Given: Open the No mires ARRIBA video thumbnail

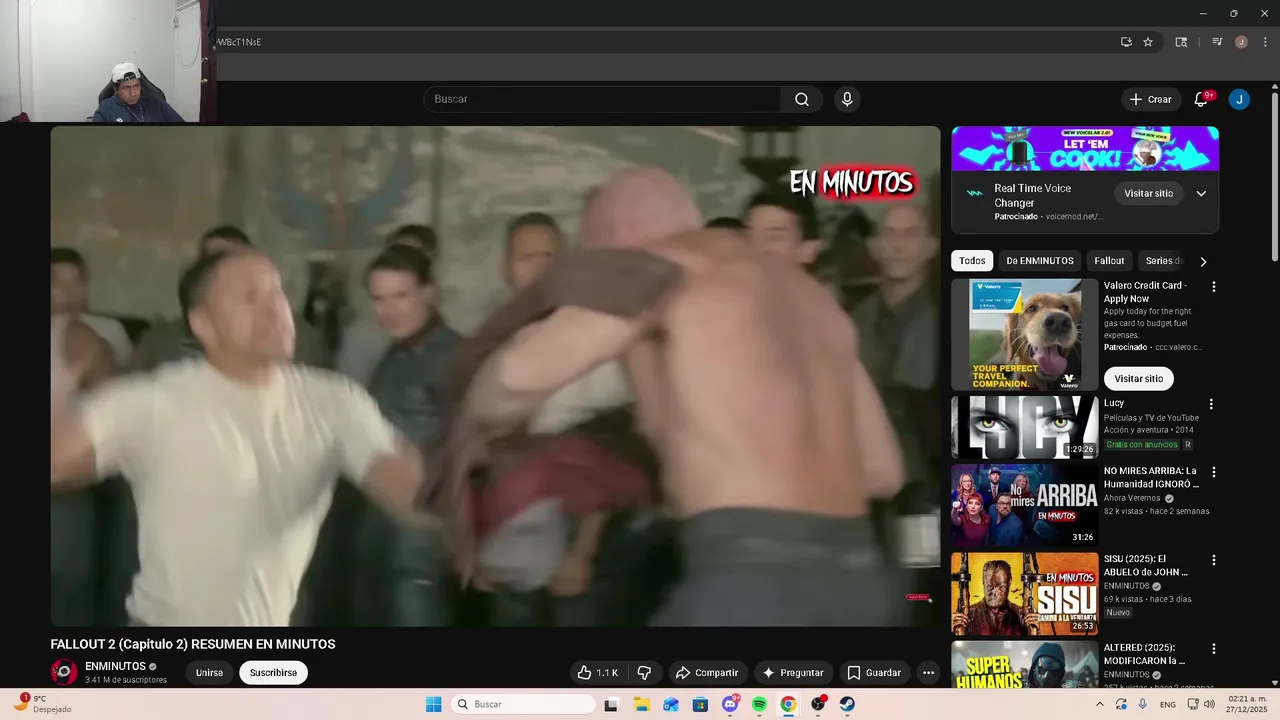Looking at the screenshot, I should coord(1024,505).
